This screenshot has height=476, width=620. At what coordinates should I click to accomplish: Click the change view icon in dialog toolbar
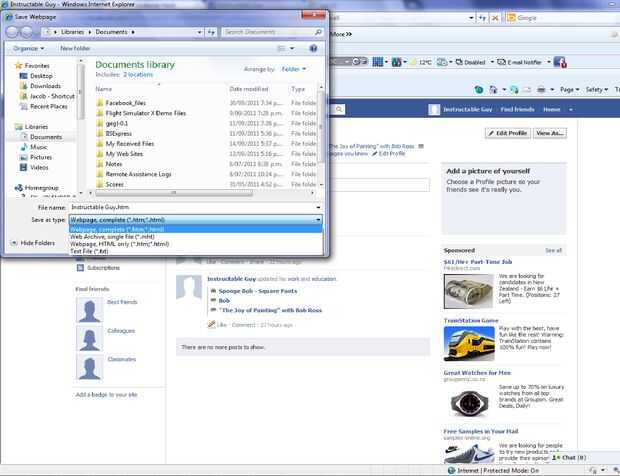click(x=281, y=48)
